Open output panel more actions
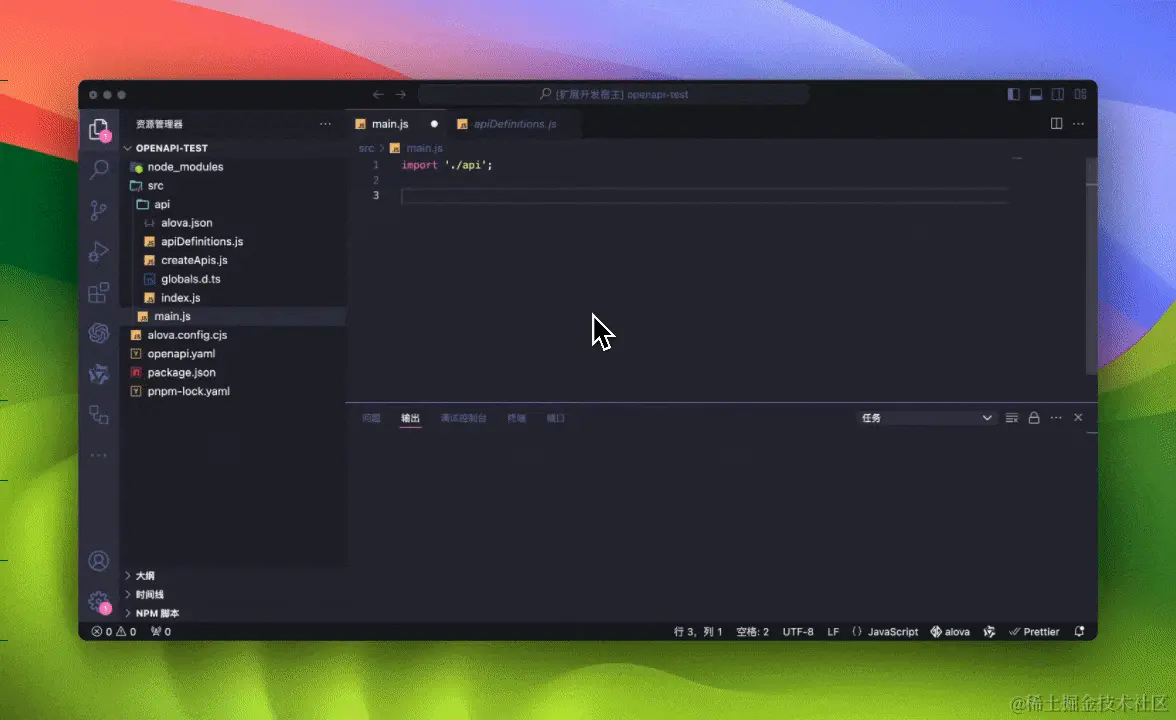 tap(1056, 418)
